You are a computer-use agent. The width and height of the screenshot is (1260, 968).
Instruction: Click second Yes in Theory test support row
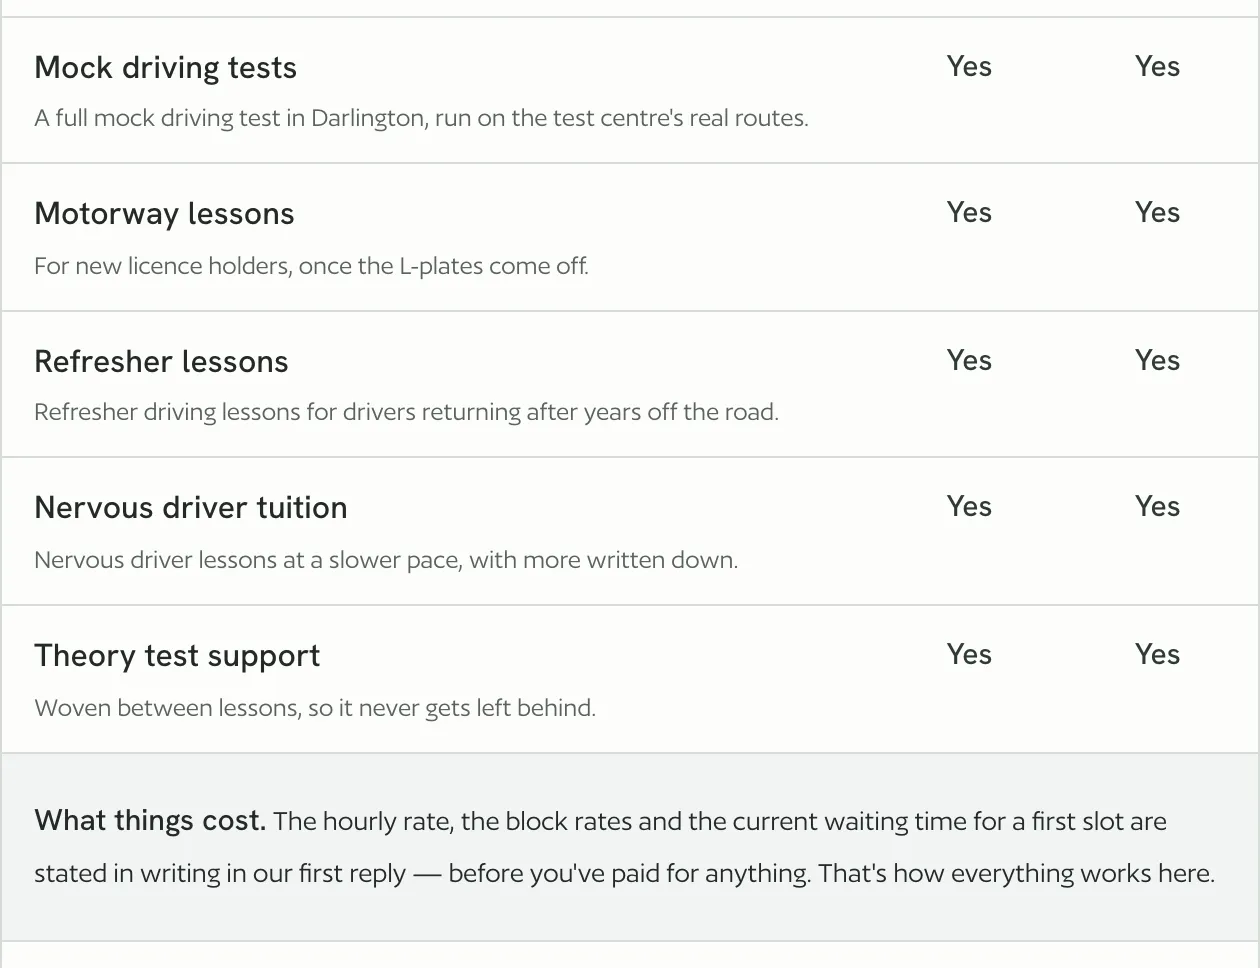coord(1157,654)
